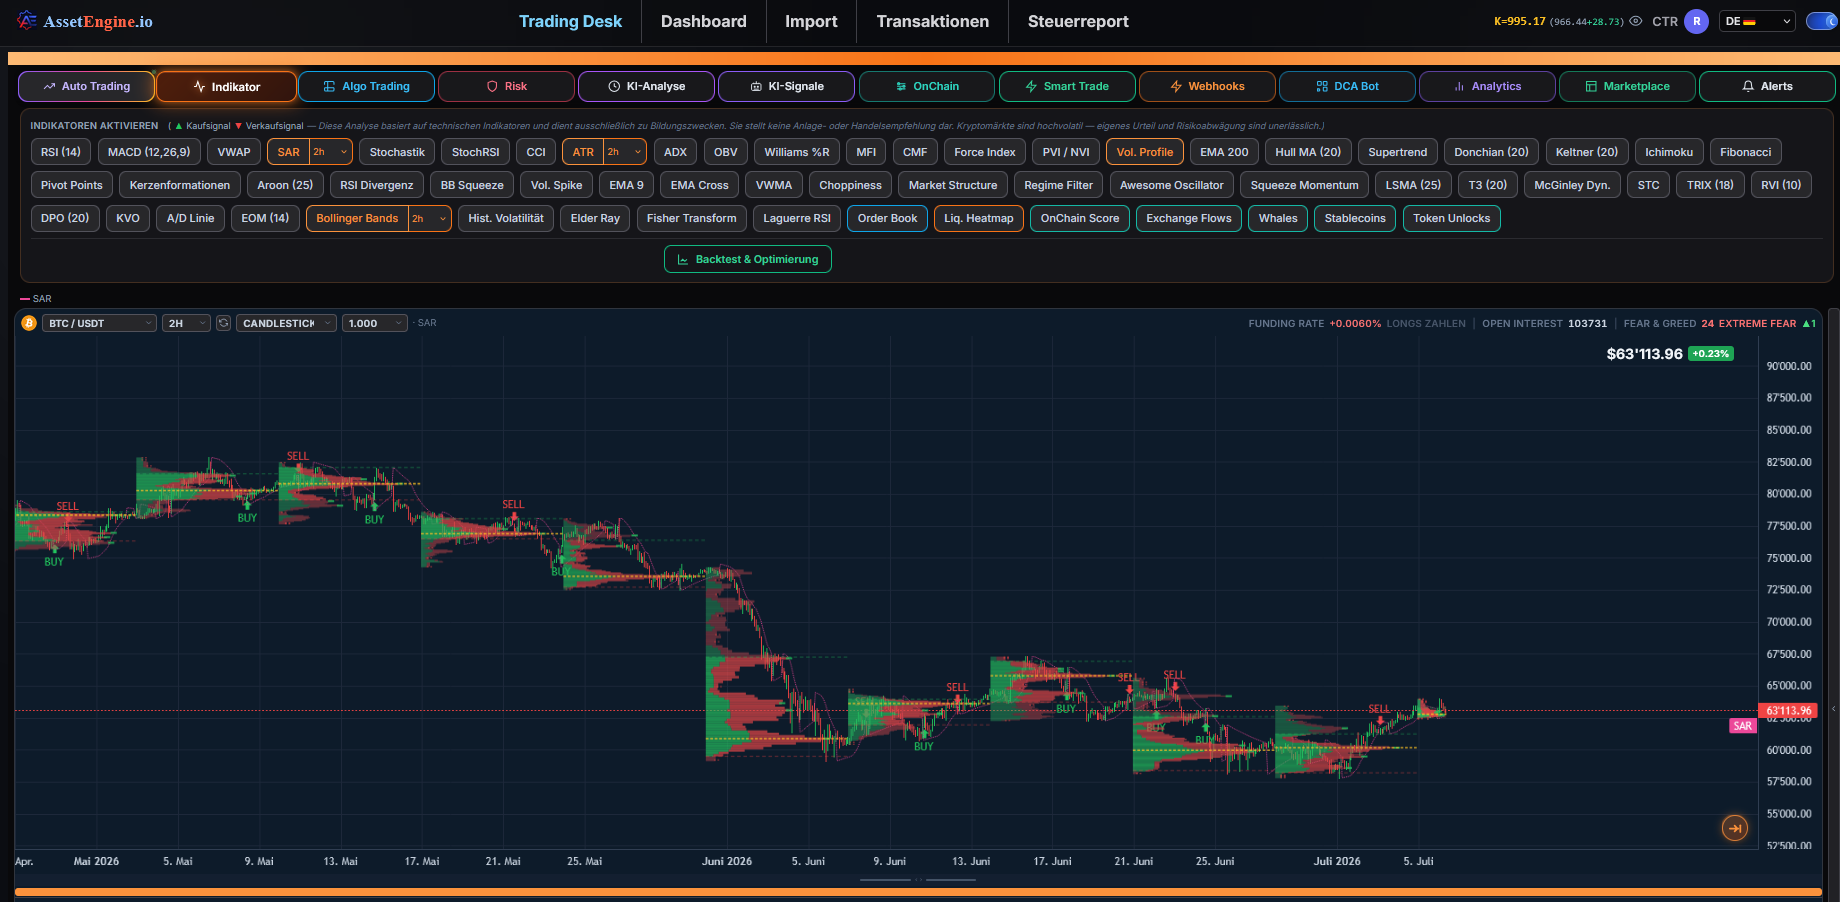This screenshot has width=1840, height=902.
Task: Enable the Exchange Flows indicator
Action: [1189, 218]
